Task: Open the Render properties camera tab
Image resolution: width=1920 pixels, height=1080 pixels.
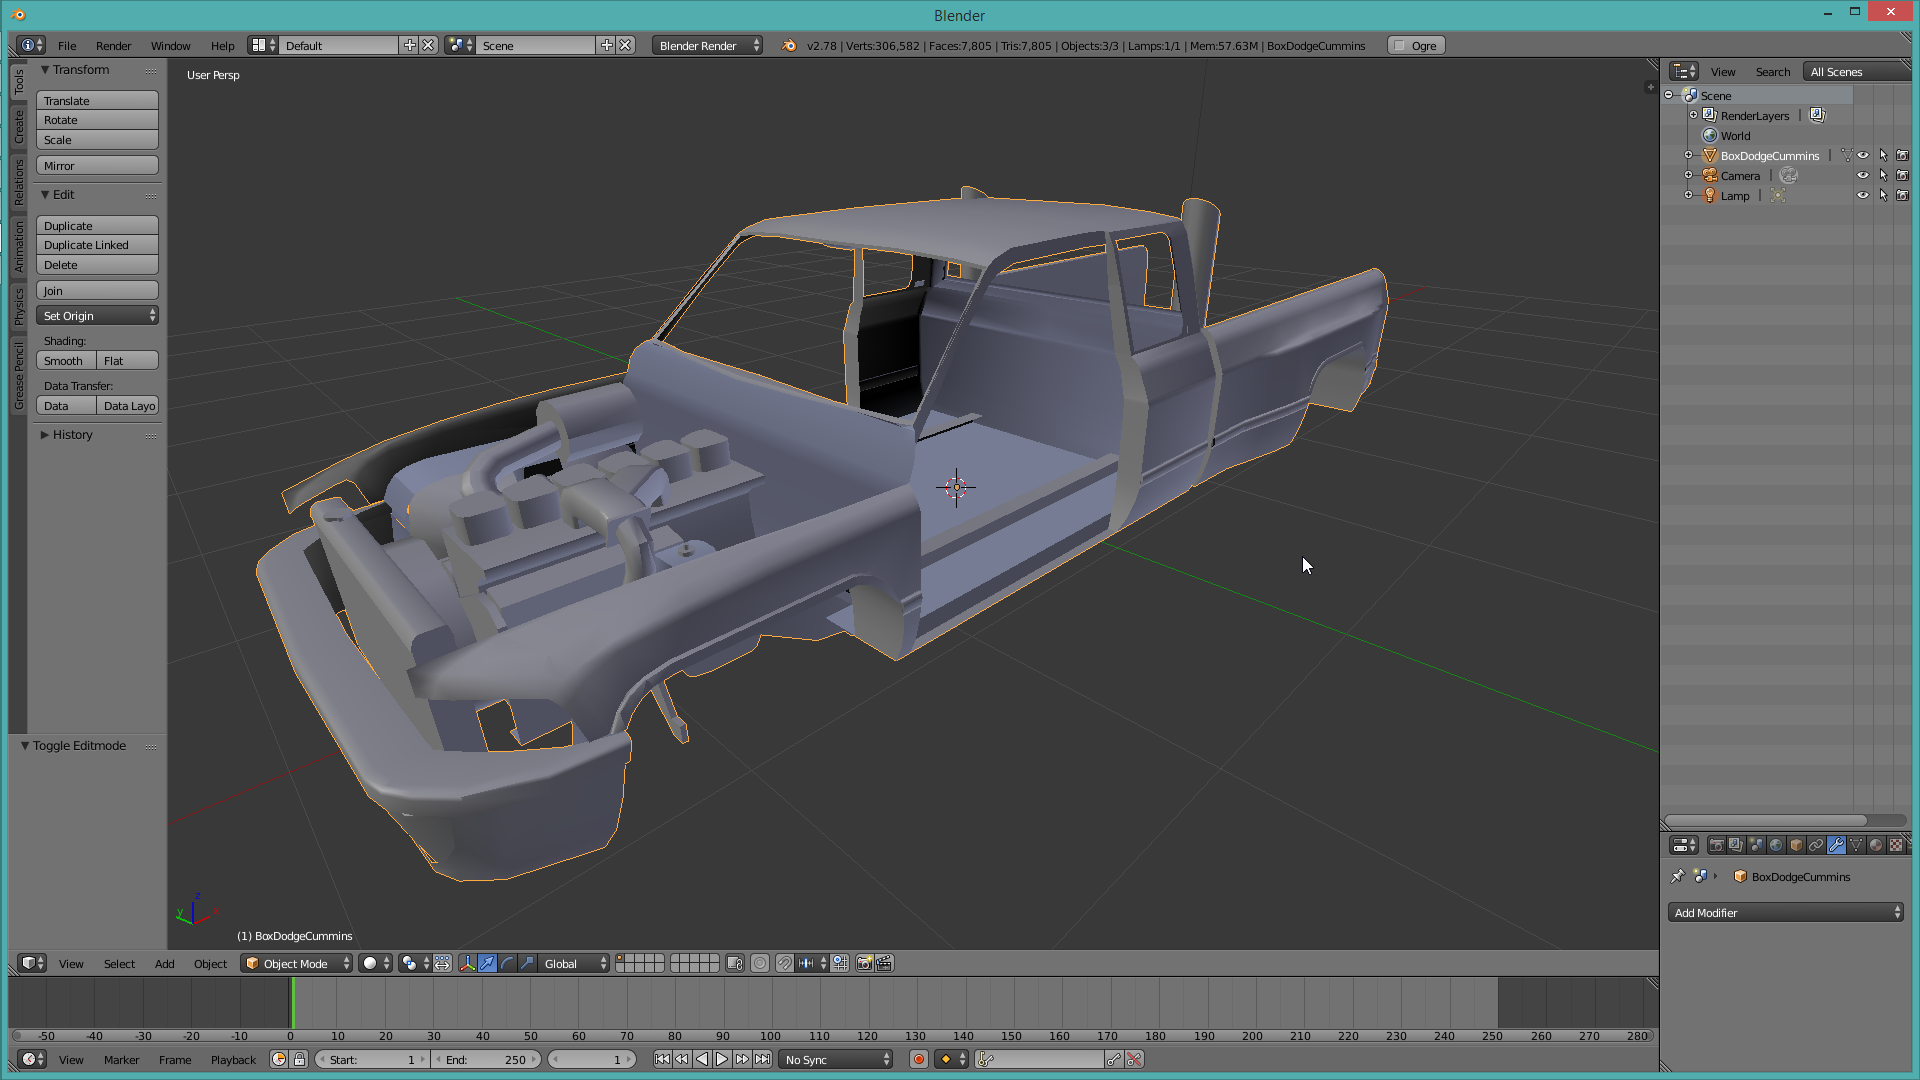Action: point(1716,845)
